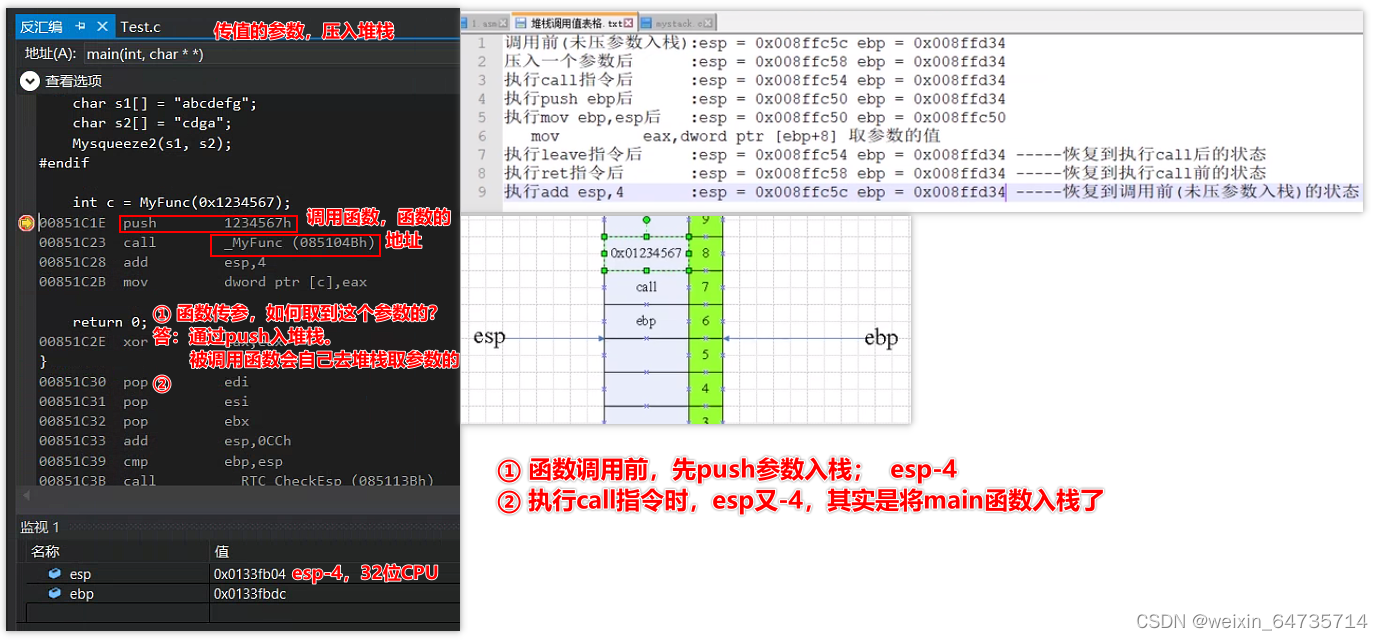Click the 执行call指令后 line in editor

[755, 81]
